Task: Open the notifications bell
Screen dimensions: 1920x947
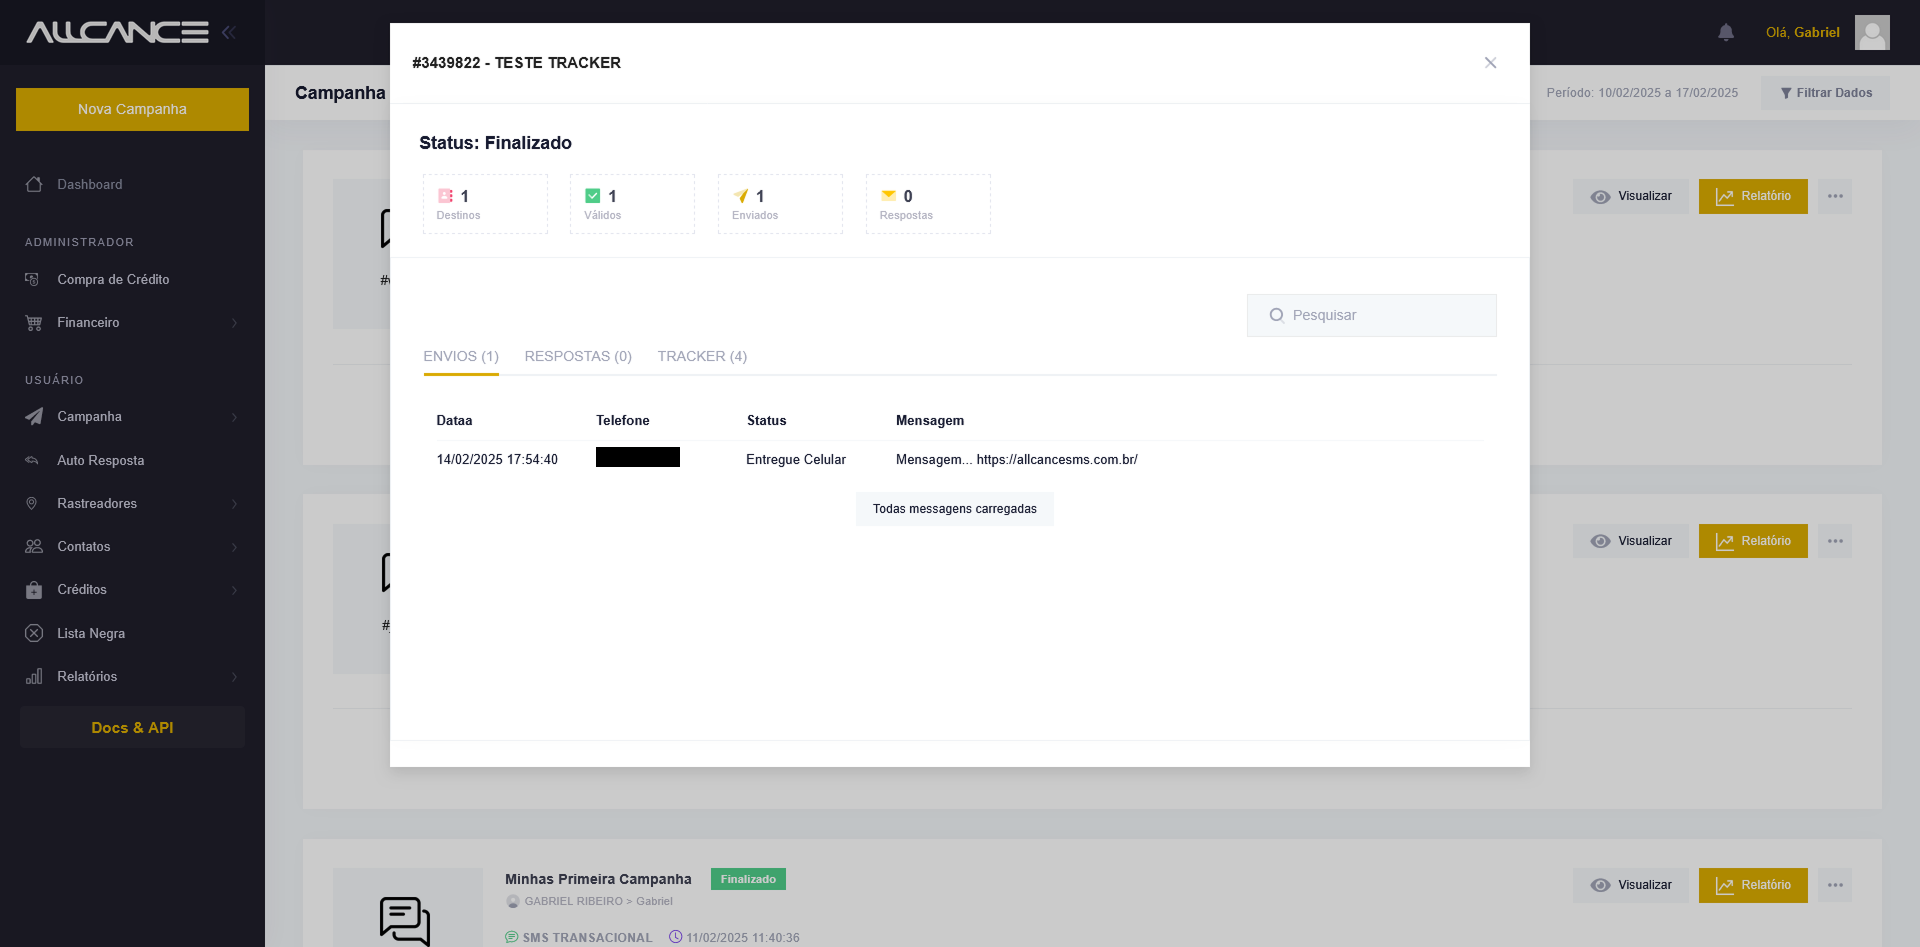Action: coord(1726,32)
